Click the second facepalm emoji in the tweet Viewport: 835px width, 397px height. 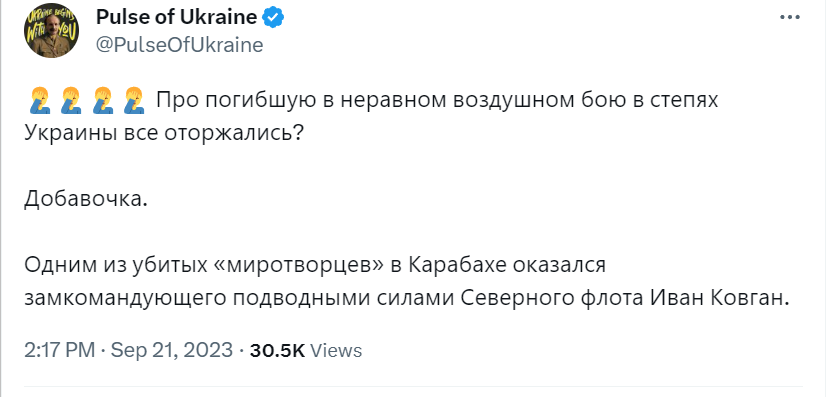point(70,101)
